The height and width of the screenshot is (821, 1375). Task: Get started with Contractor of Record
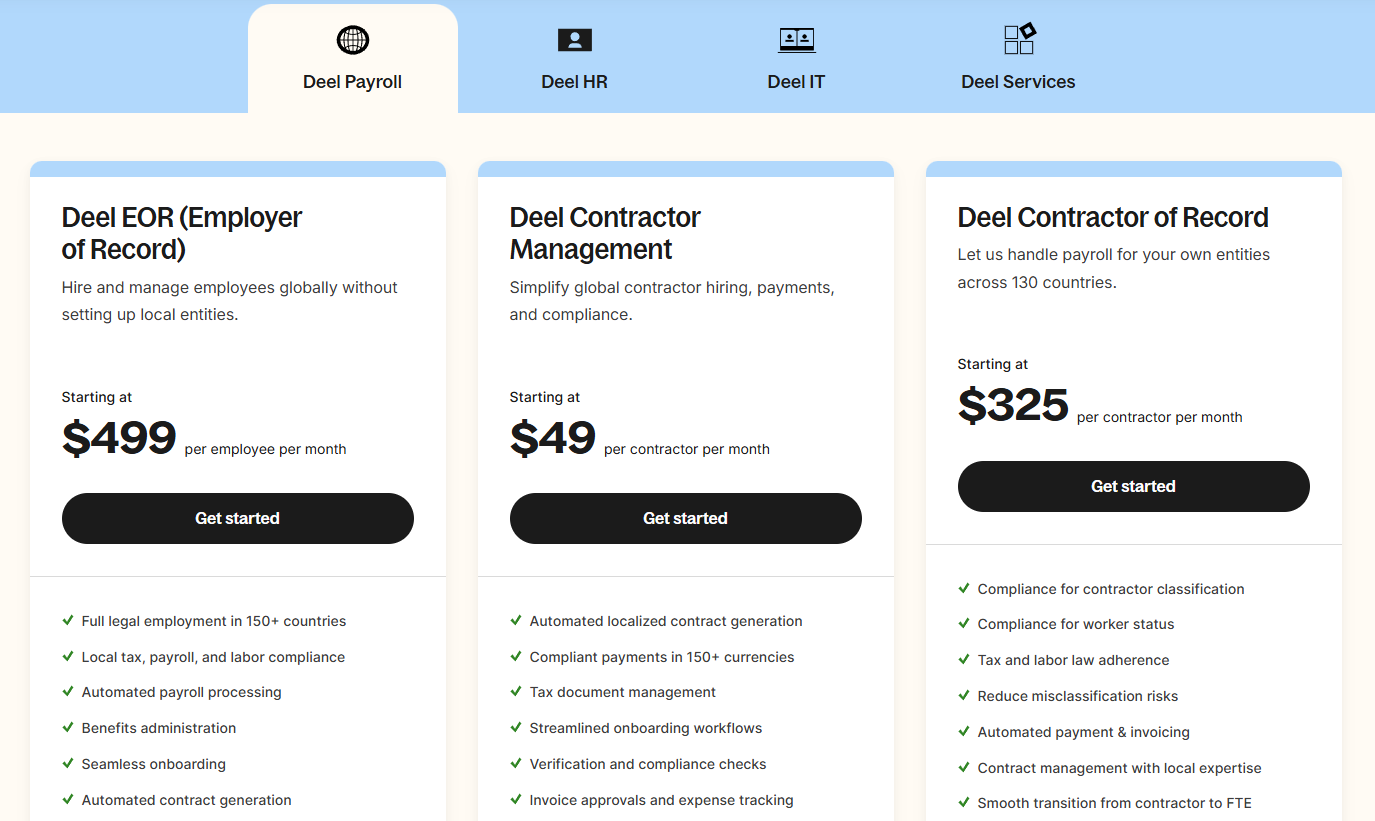pyautogui.click(x=1134, y=486)
